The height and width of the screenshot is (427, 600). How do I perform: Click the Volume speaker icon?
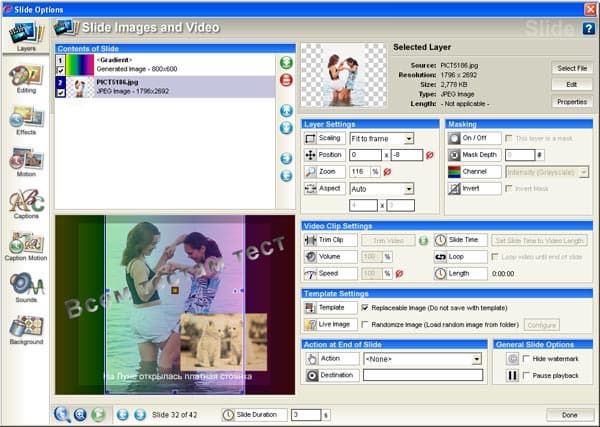pos(310,257)
